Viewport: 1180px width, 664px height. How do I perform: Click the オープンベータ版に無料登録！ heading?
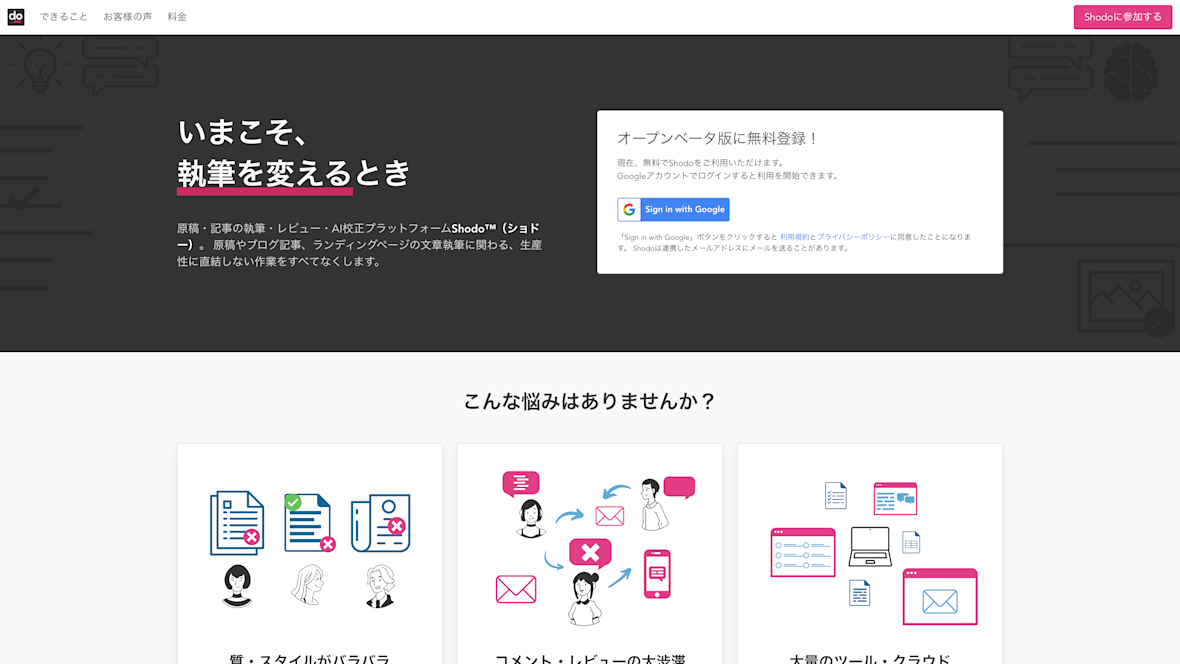pyautogui.click(x=718, y=139)
